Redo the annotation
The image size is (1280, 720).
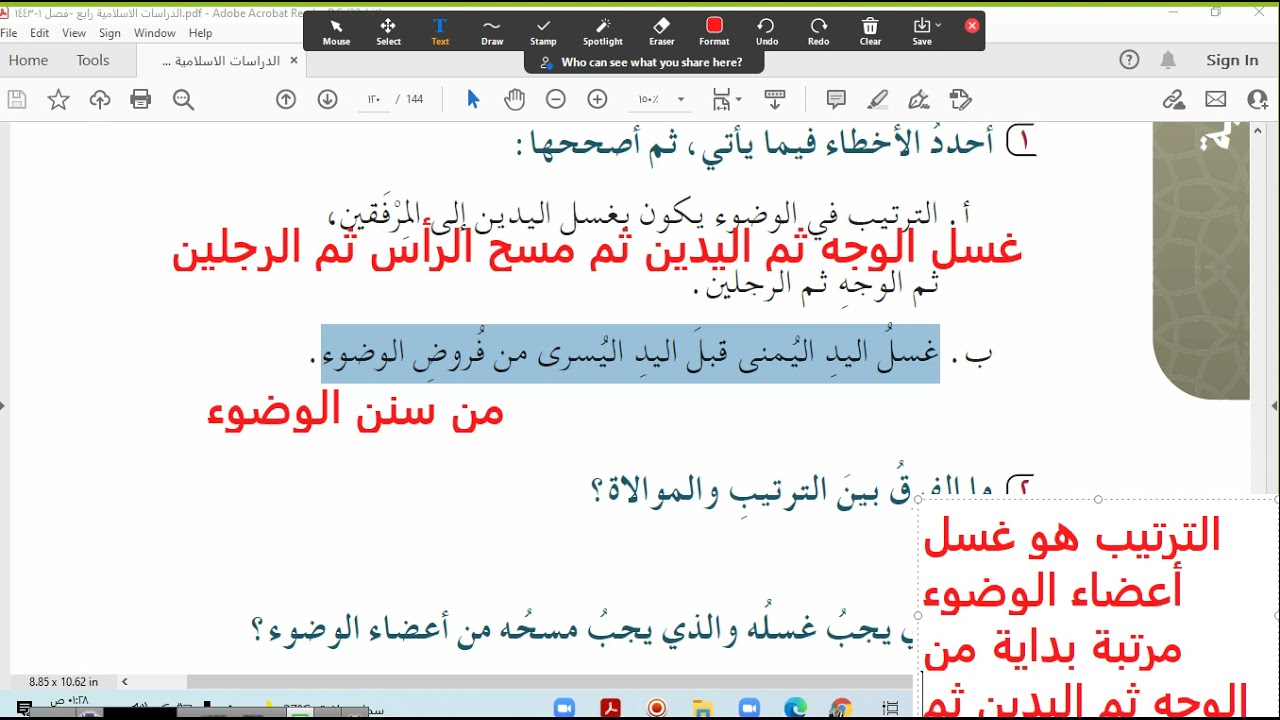point(818,32)
